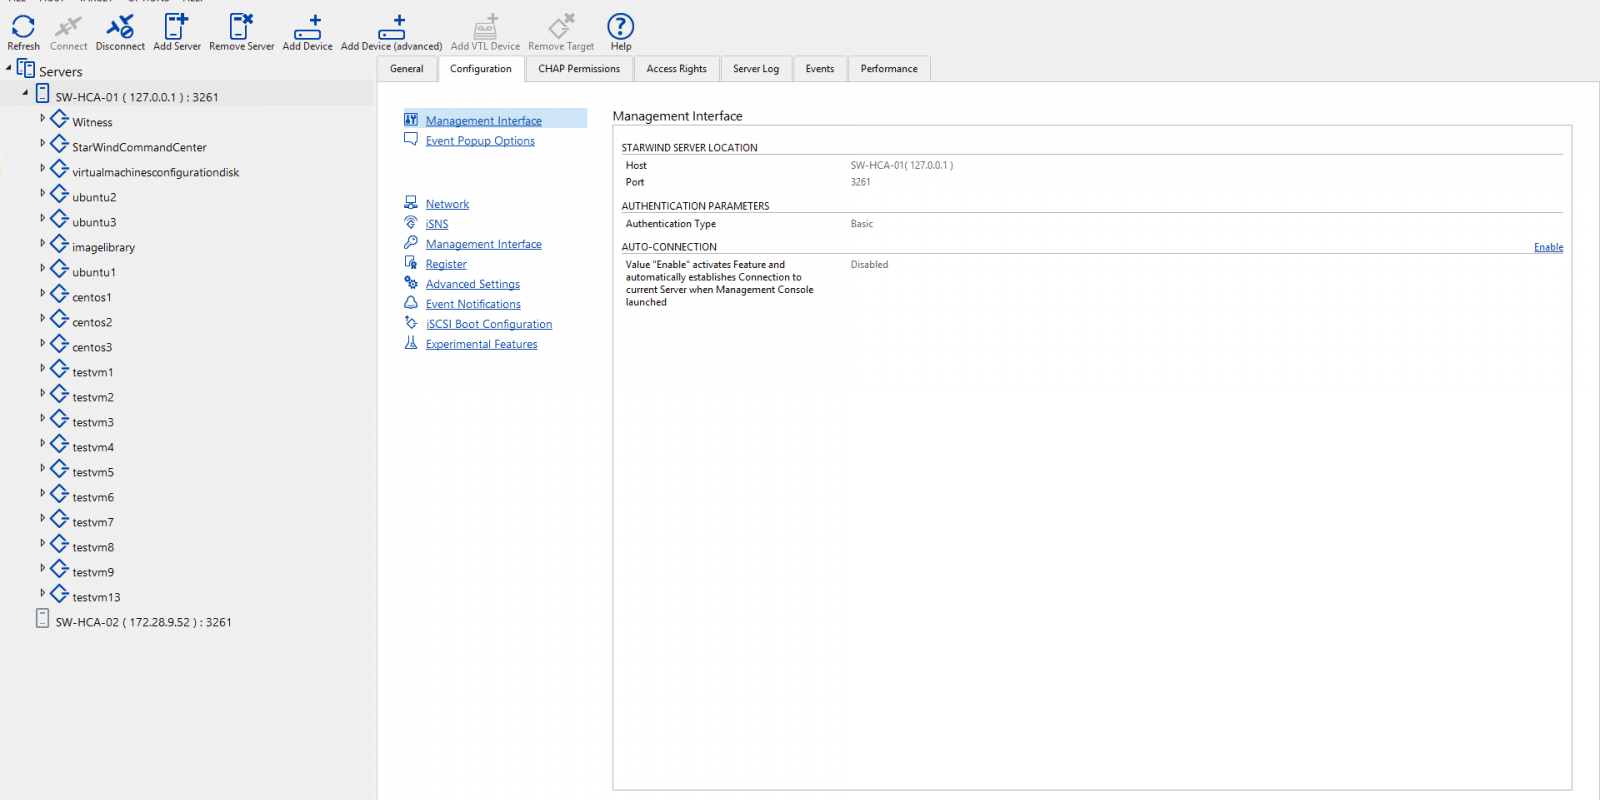The image size is (1600, 800).
Task: Click the iSCSI Boot Configuration icon
Action: (410, 323)
